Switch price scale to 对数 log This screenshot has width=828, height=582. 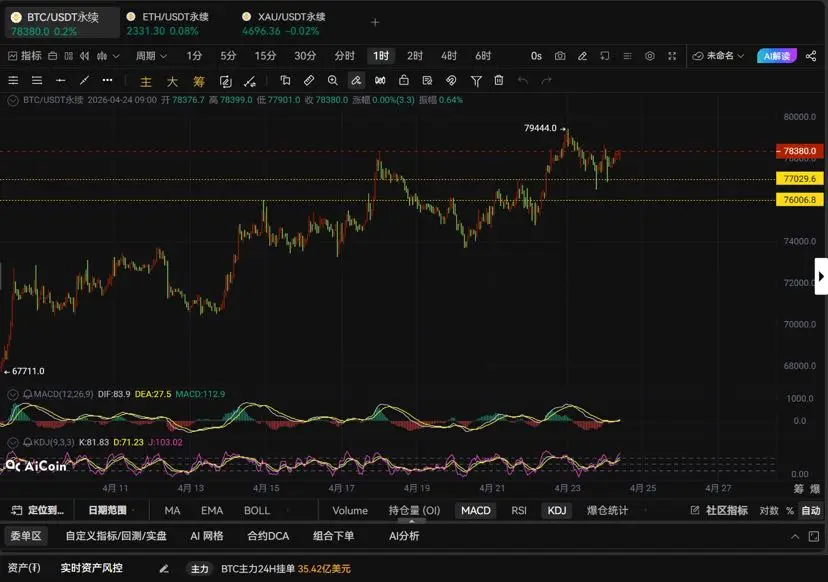[769, 511]
